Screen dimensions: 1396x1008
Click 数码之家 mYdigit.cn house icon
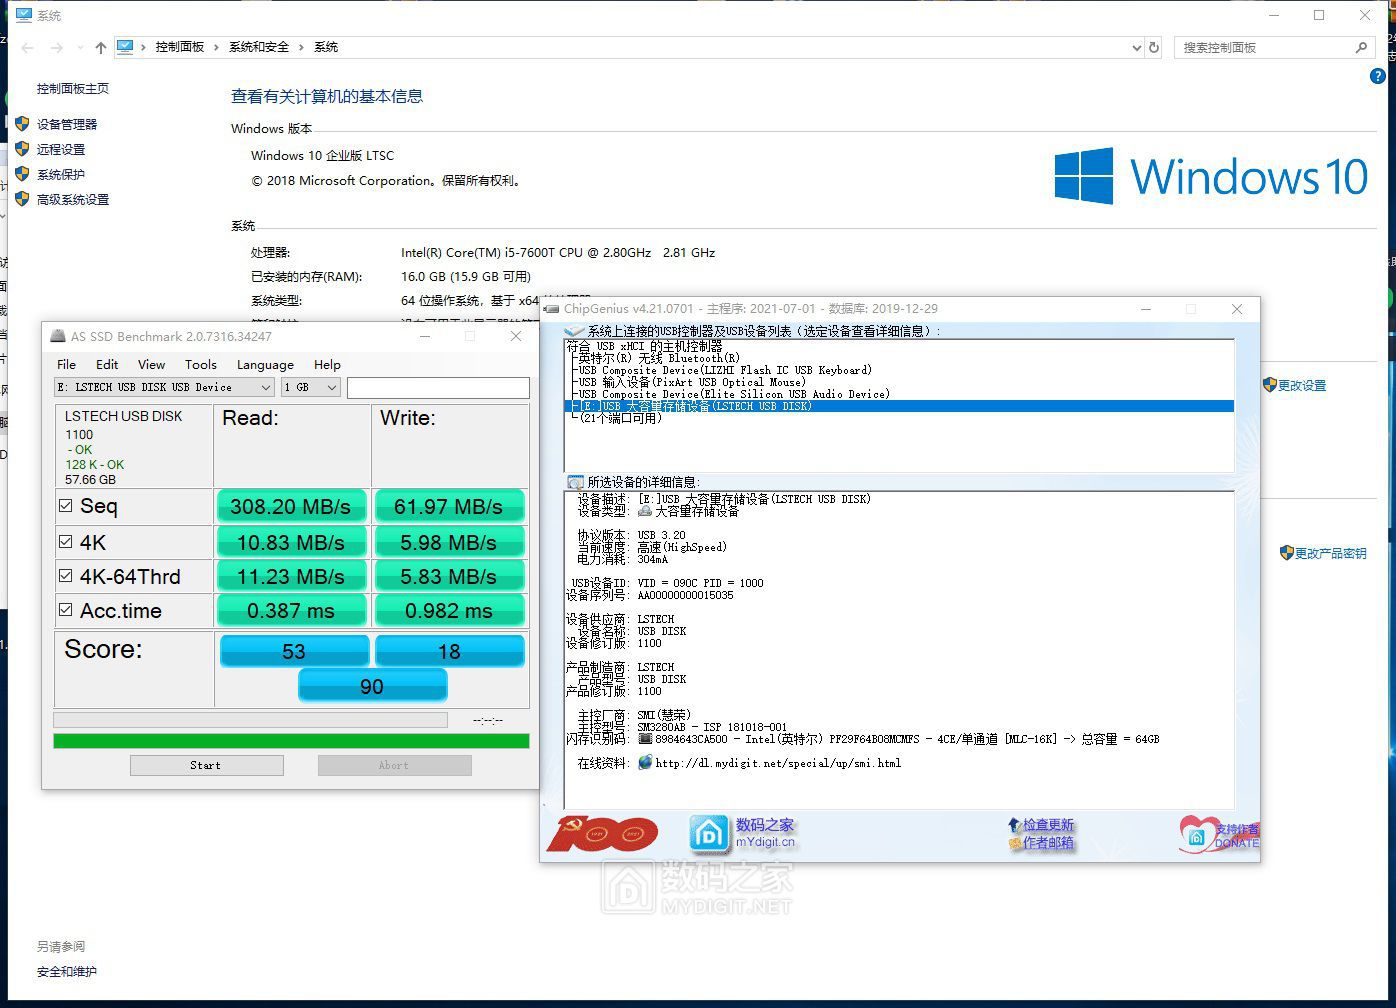[709, 834]
